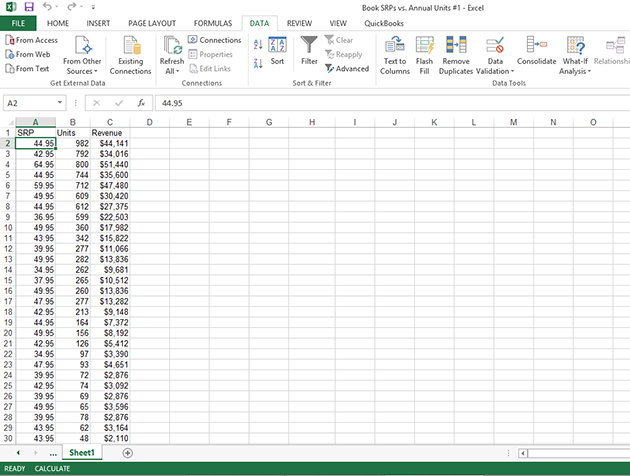Click the Insert Function fx icon
Viewport: 630px width, 476px height.
coord(141,103)
